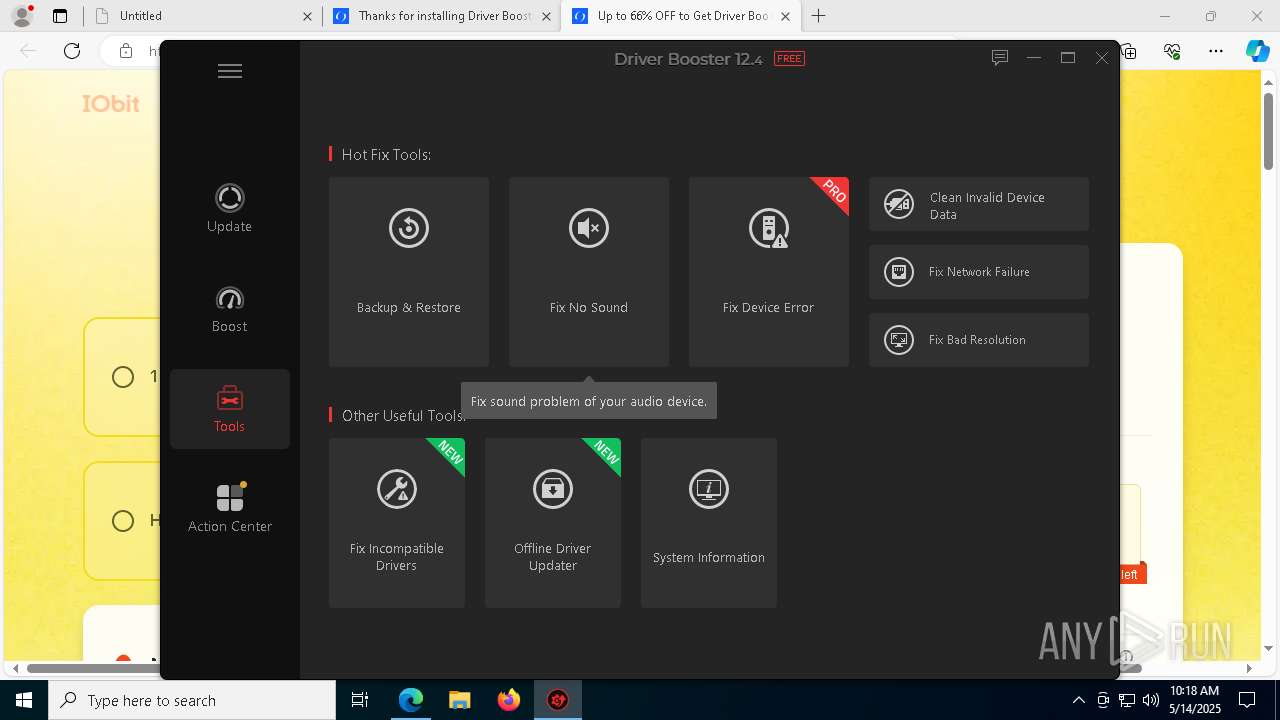Click the FREE edition badge
Image resolution: width=1280 pixels, height=720 pixels.
789,59
